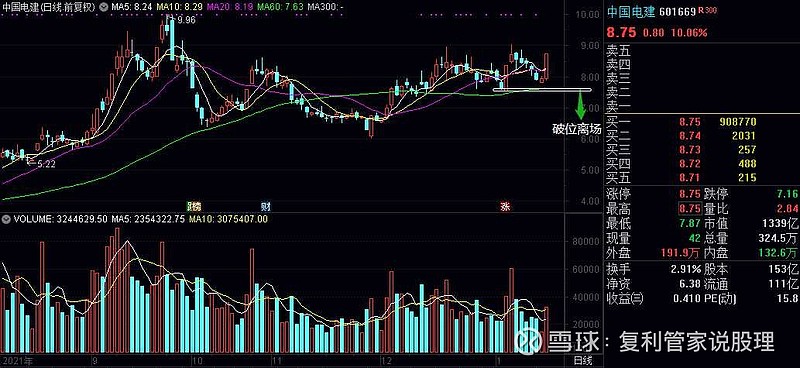The image size is (800, 368).
Task: Click the 10.06% change percentage
Action: pyautogui.click(x=689, y=33)
